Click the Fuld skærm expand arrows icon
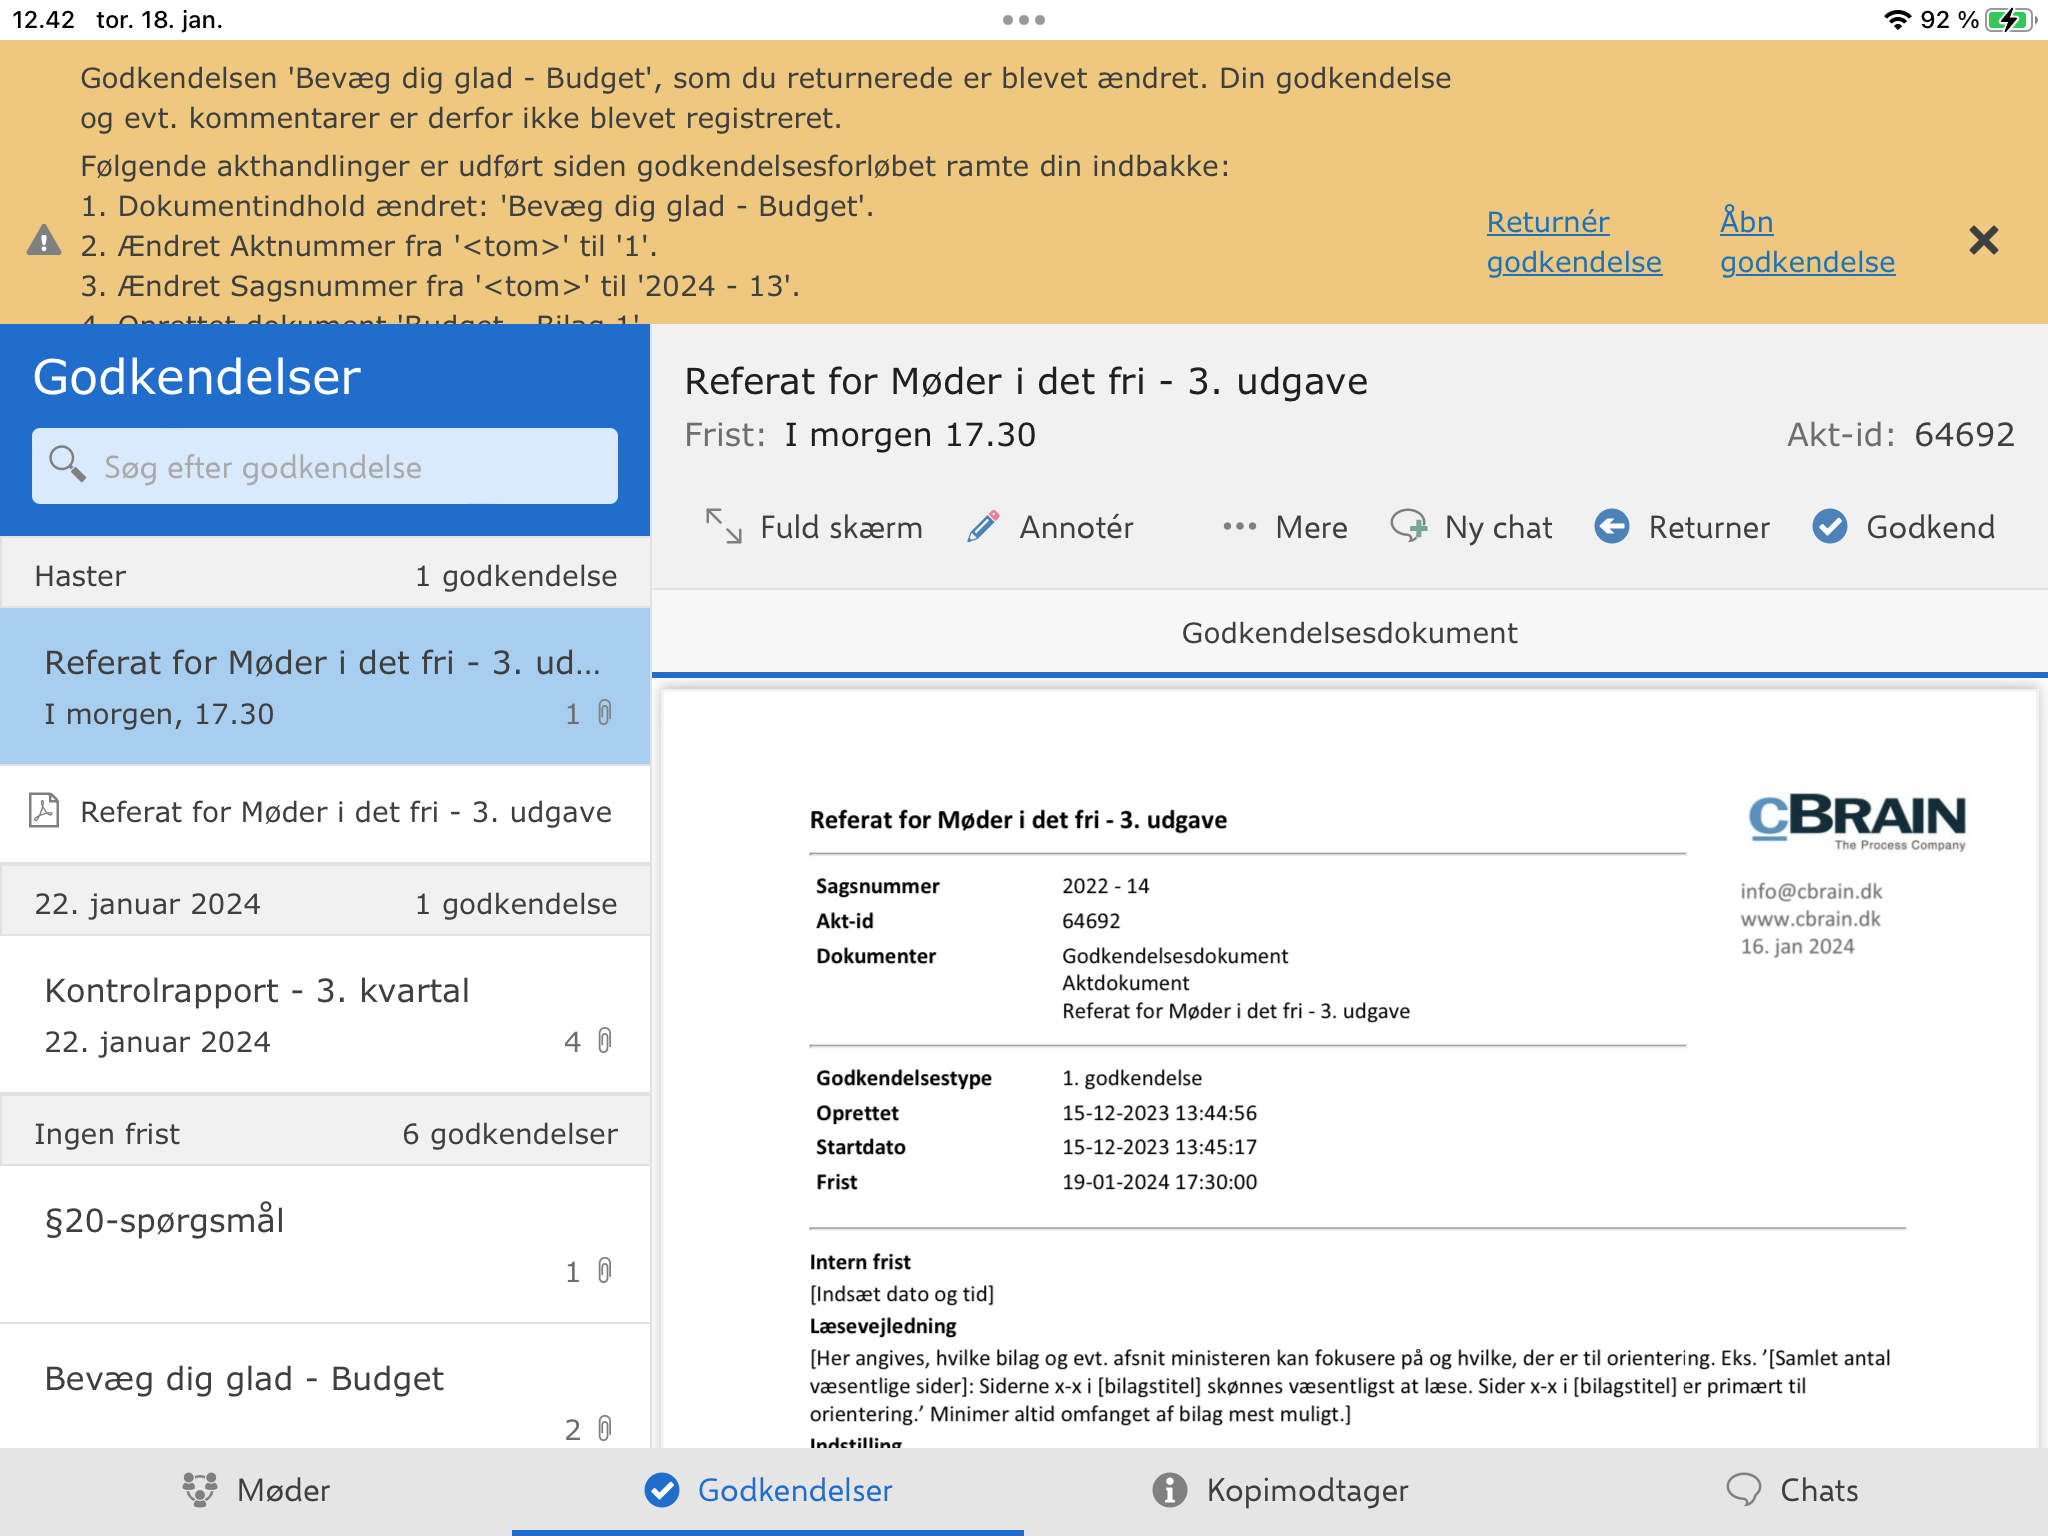The width and height of the screenshot is (2048, 1536). [x=723, y=526]
